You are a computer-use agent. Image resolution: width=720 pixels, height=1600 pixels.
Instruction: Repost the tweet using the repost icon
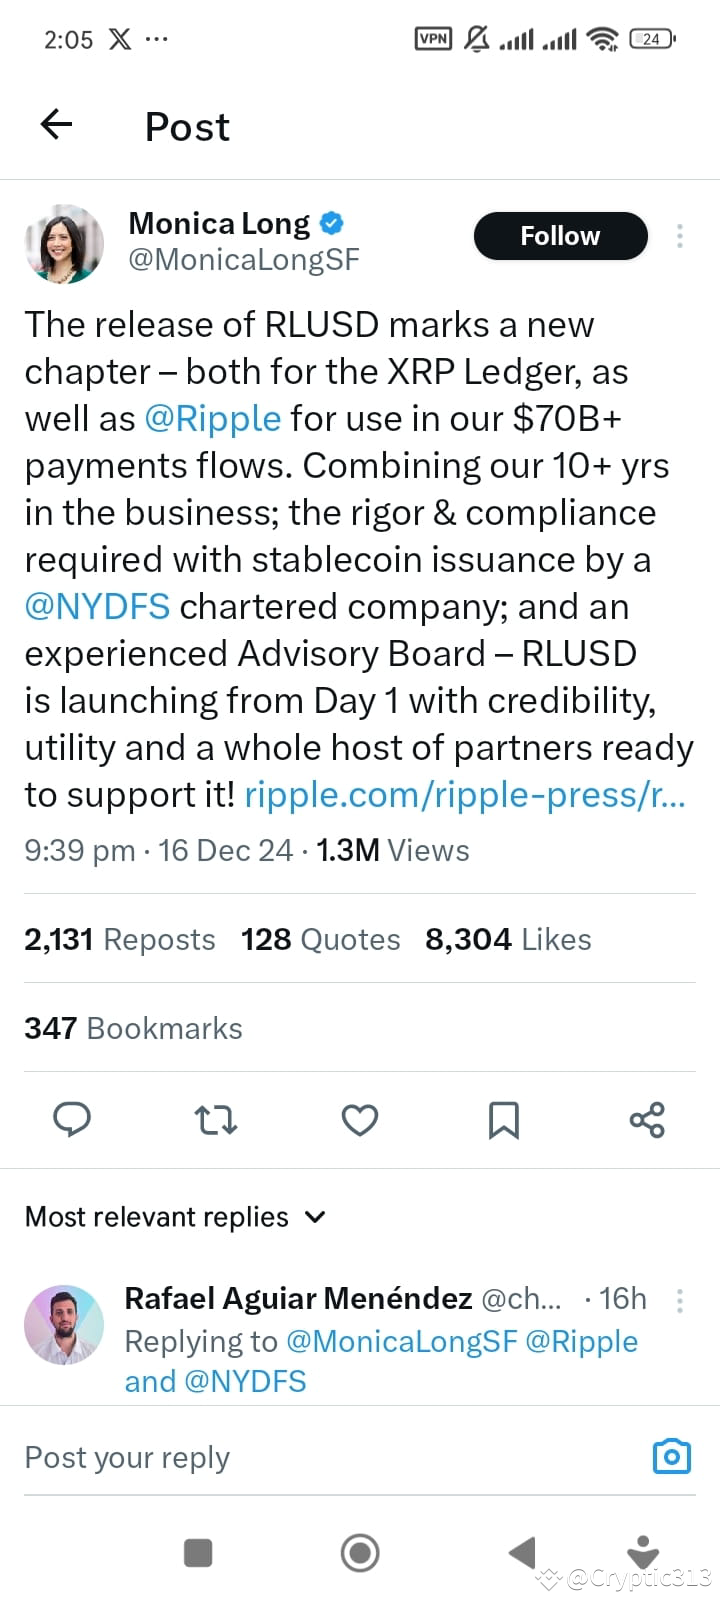point(216,1120)
